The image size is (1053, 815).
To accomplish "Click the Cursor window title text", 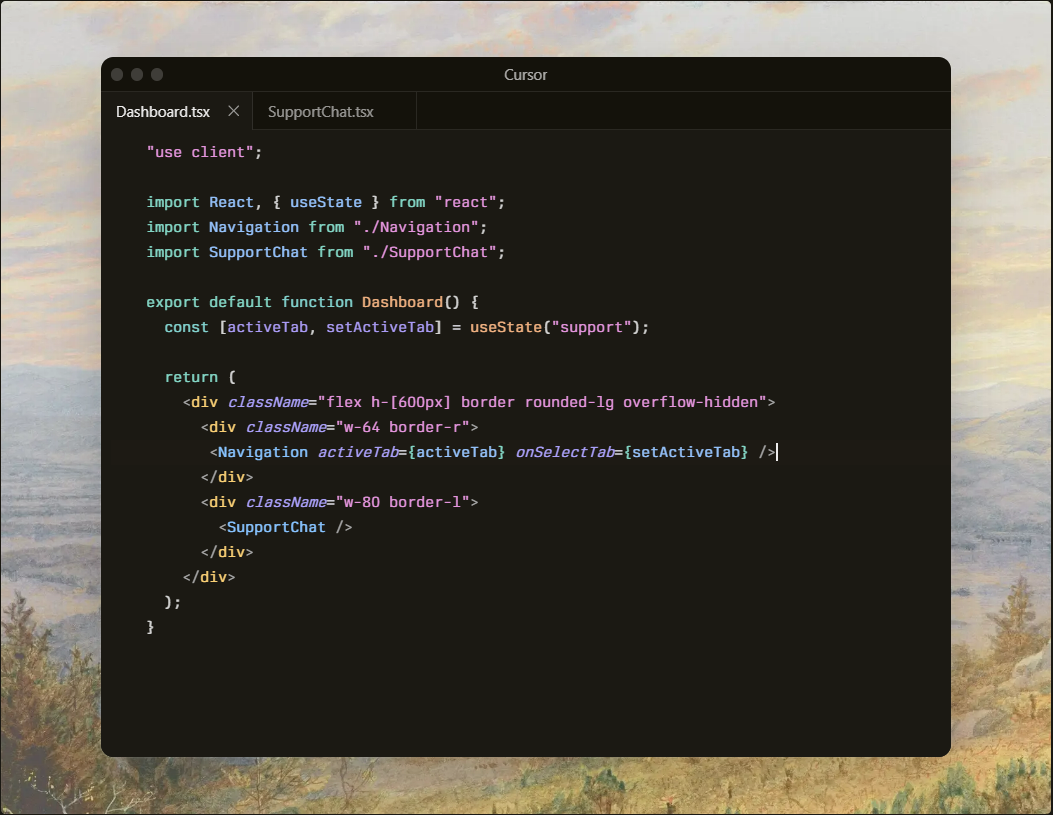I will click(x=525, y=75).
